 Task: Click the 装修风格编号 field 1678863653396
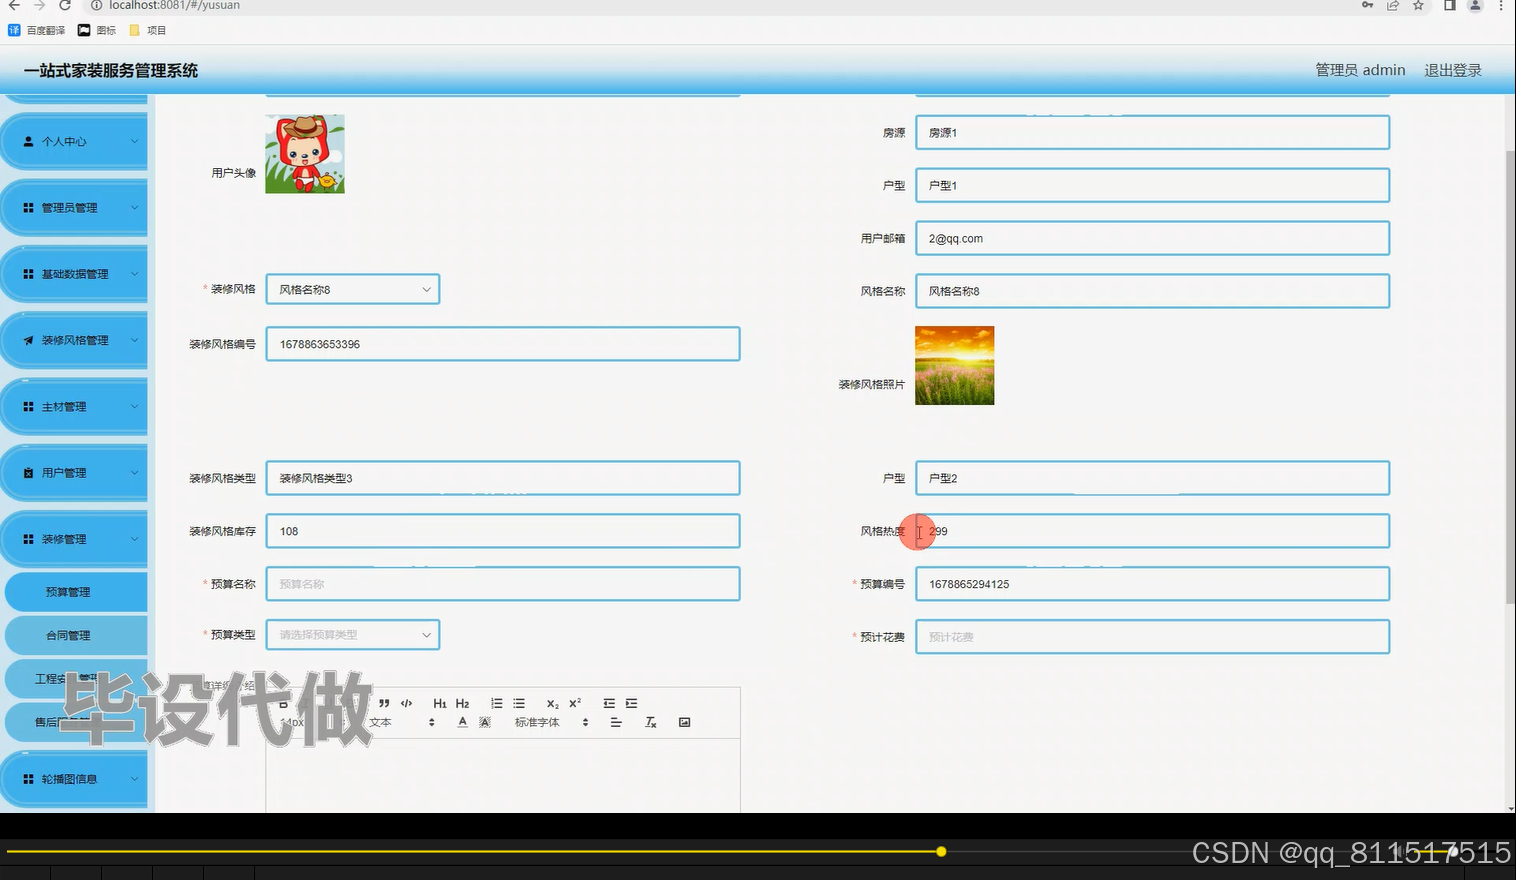[502, 344]
